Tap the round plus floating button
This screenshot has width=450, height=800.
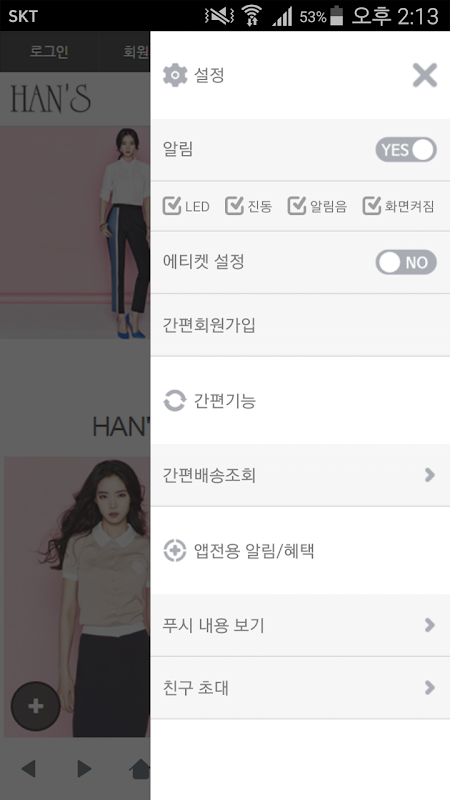[36, 706]
